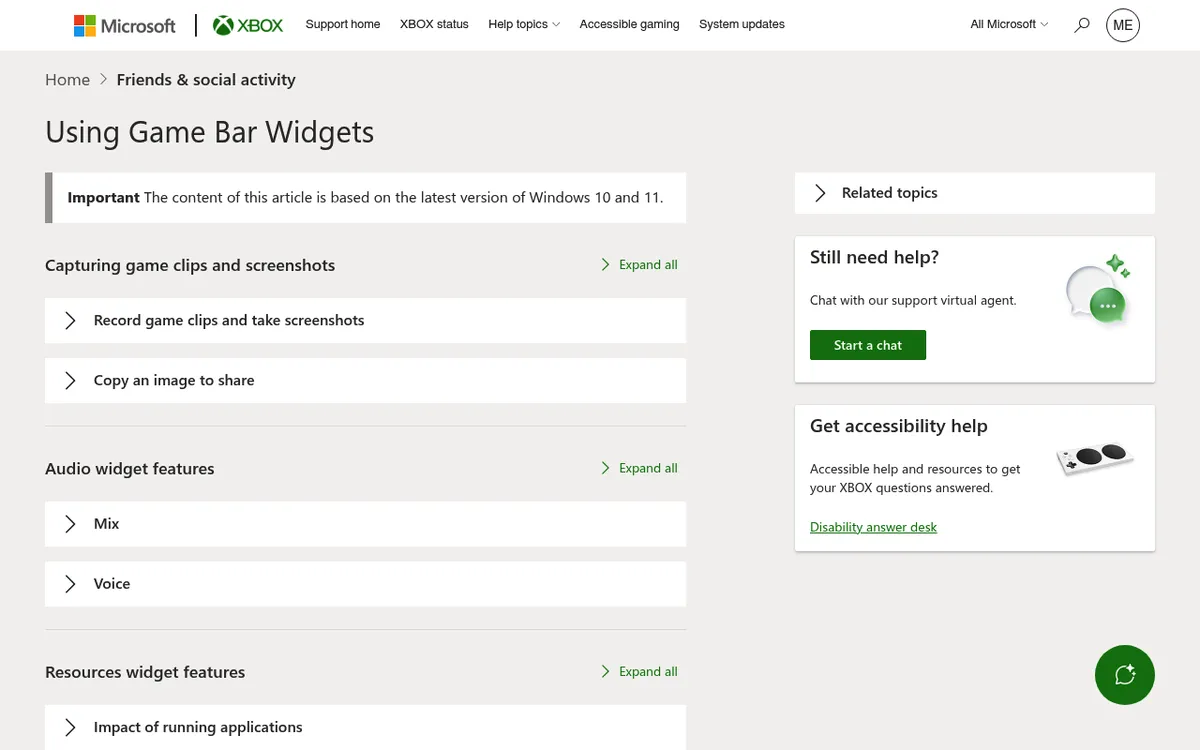Open the search magnifier icon
1200x750 pixels.
pyautogui.click(x=1082, y=25)
